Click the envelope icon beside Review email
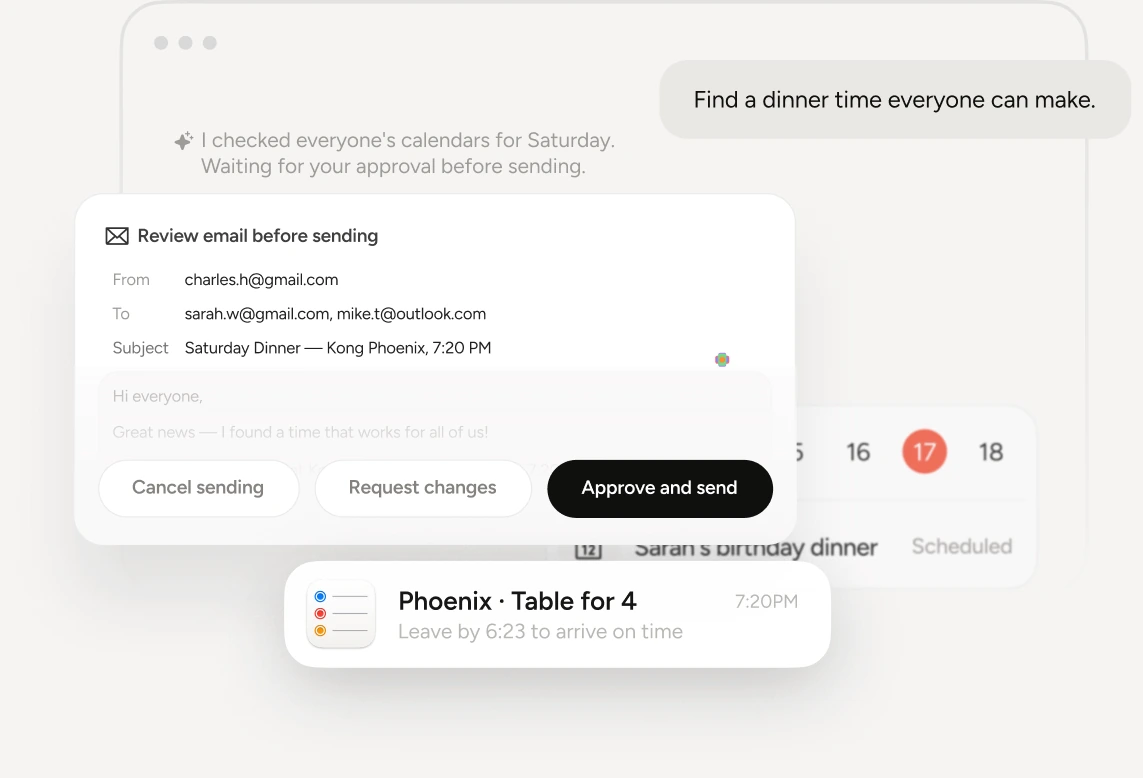The image size is (1143, 778). [x=117, y=236]
